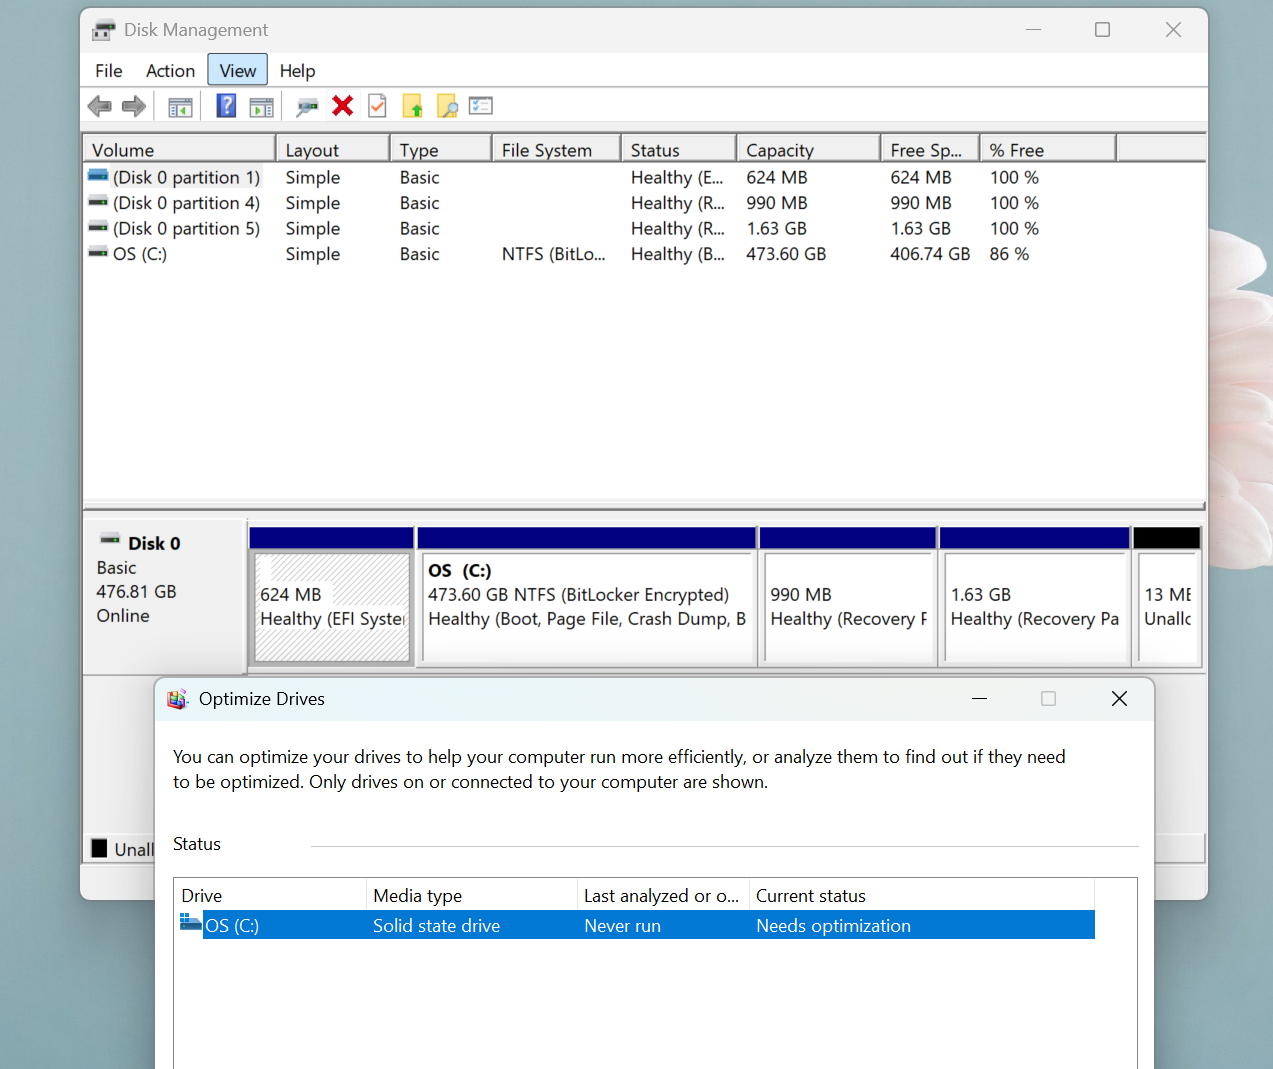Close the Disk Management window
The height and width of the screenshot is (1069, 1273).
pyautogui.click(x=1173, y=30)
